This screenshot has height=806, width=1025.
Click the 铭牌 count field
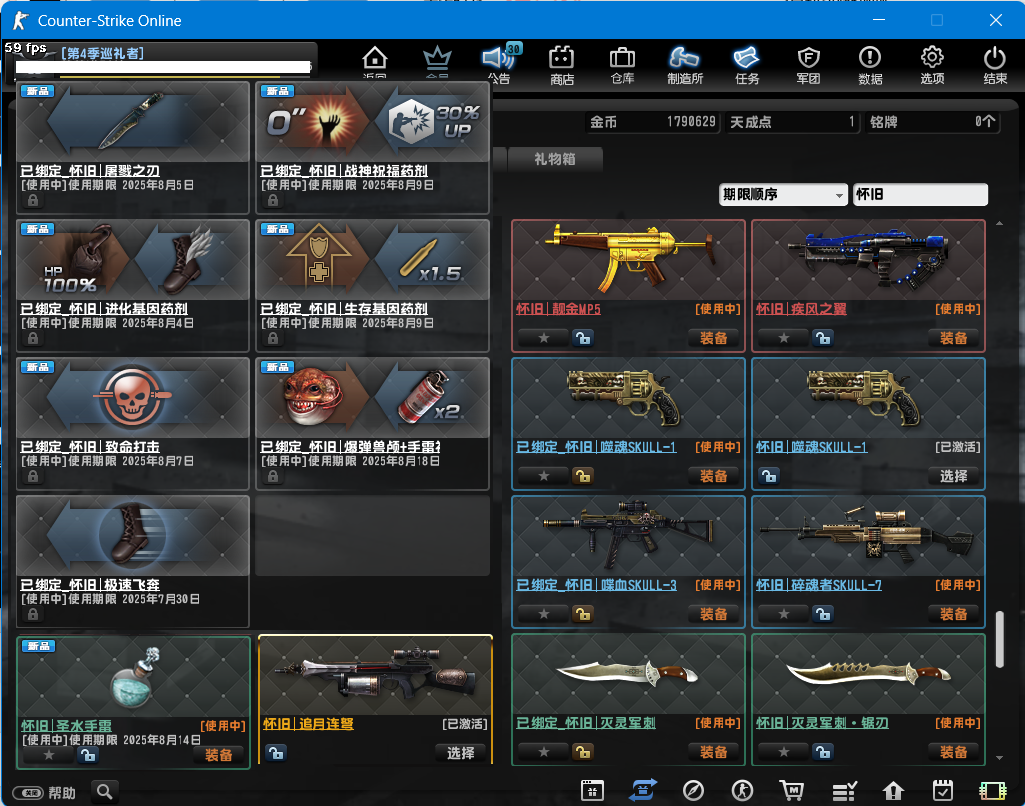point(932,122)
